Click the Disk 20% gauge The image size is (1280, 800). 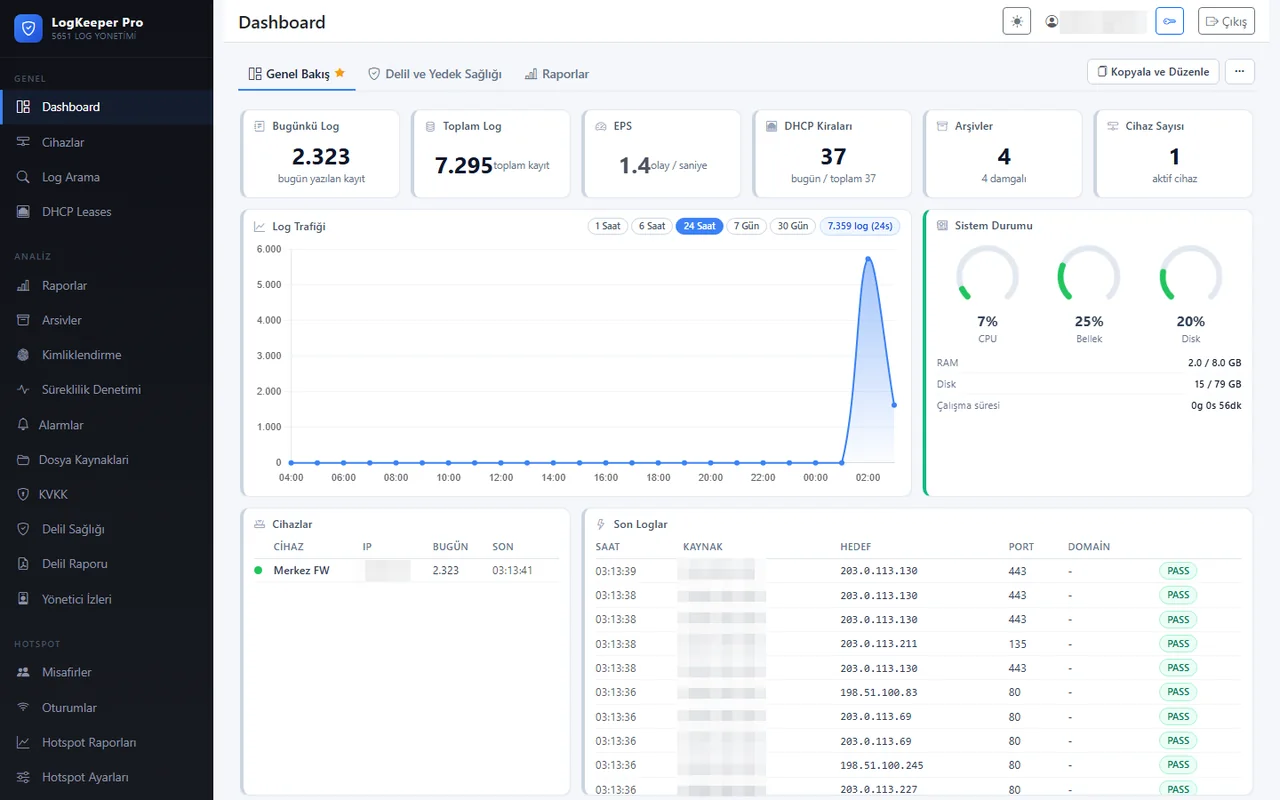click(x=1190, y=276)
